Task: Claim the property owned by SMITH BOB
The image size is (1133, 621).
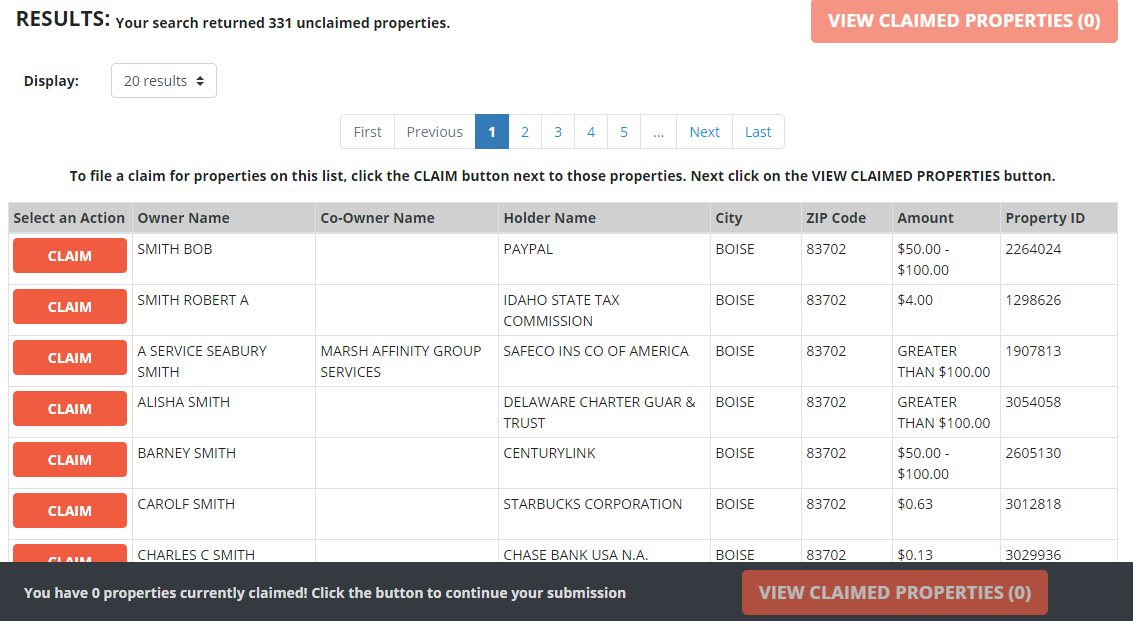Action: point(69,255)
